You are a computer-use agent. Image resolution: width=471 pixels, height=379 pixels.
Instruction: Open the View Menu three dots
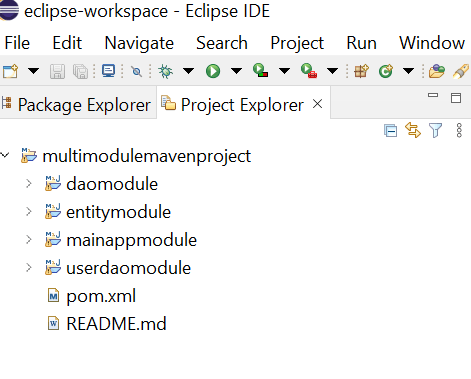point(459,130)
